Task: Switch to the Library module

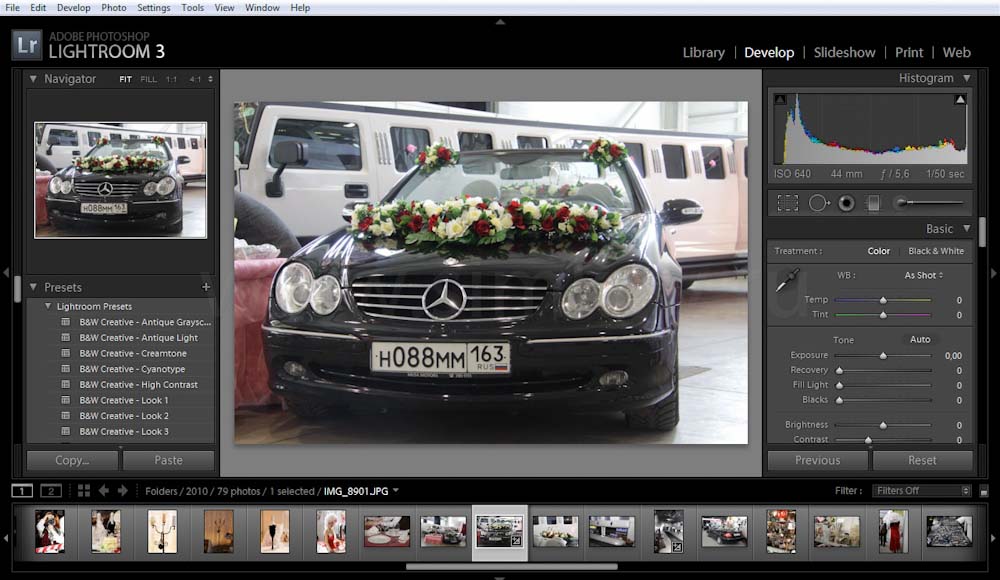Action: coord(703,53)
